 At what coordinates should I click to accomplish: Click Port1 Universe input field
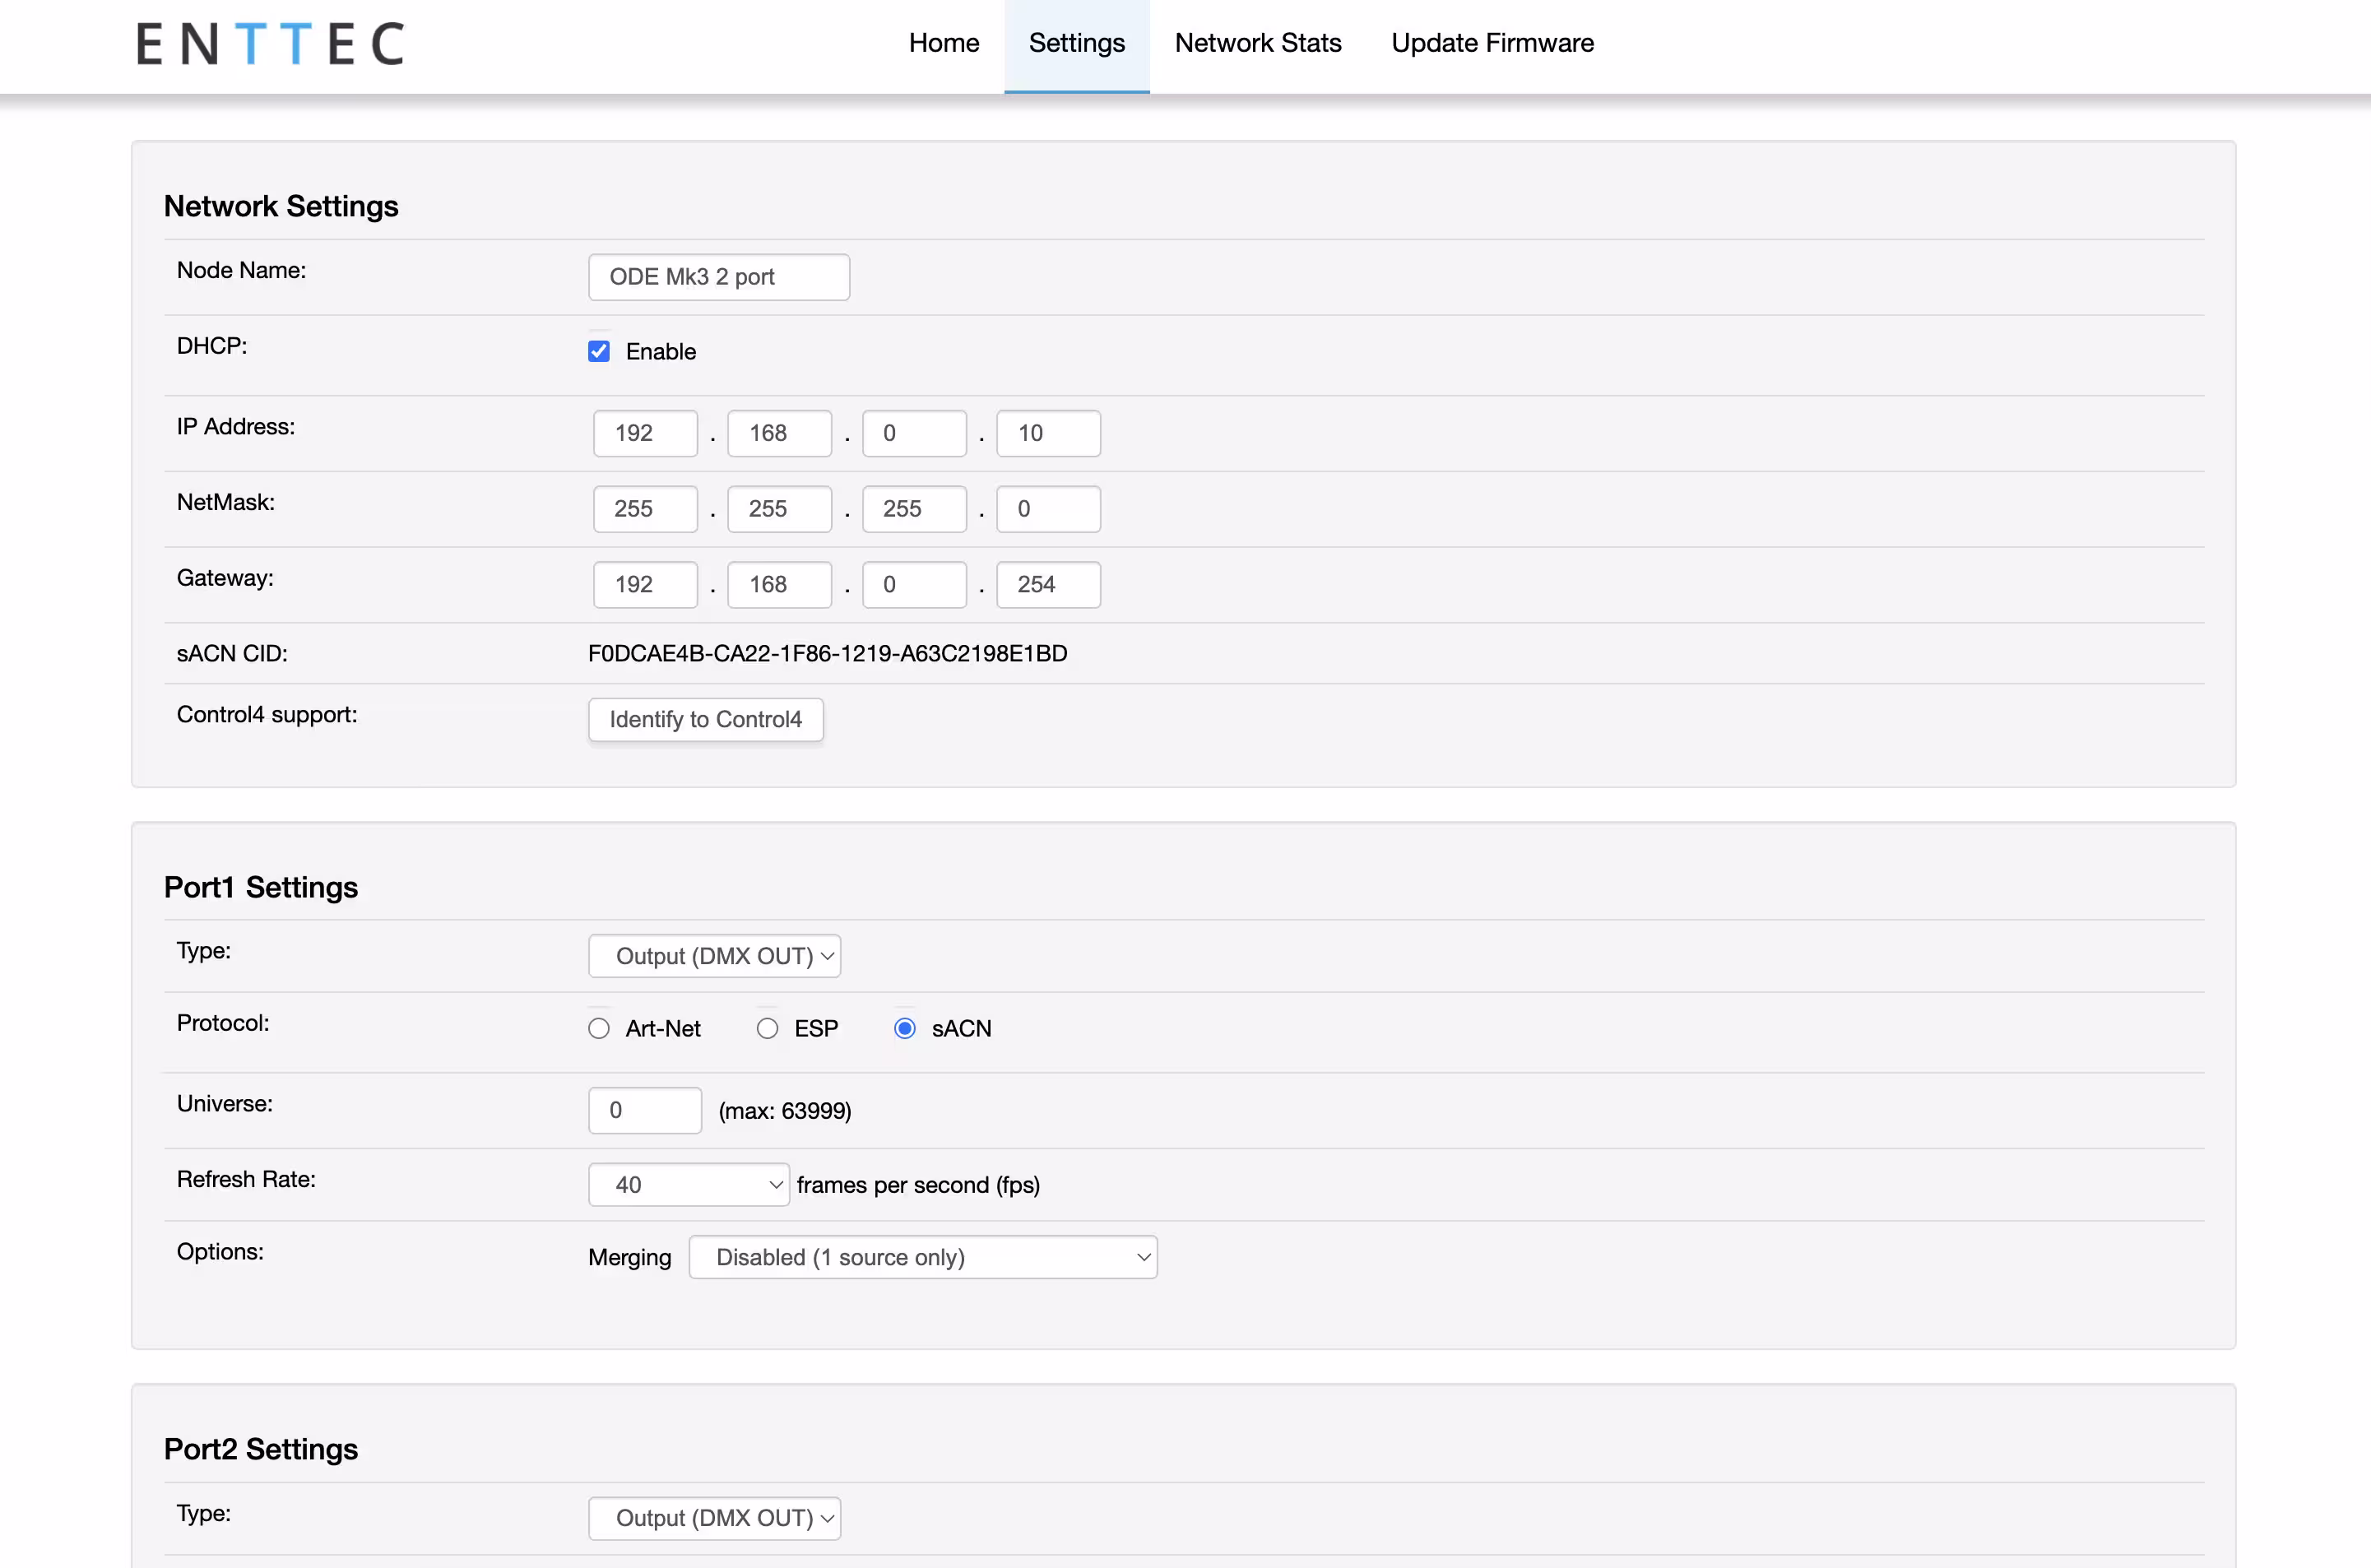pos(644,1110)
